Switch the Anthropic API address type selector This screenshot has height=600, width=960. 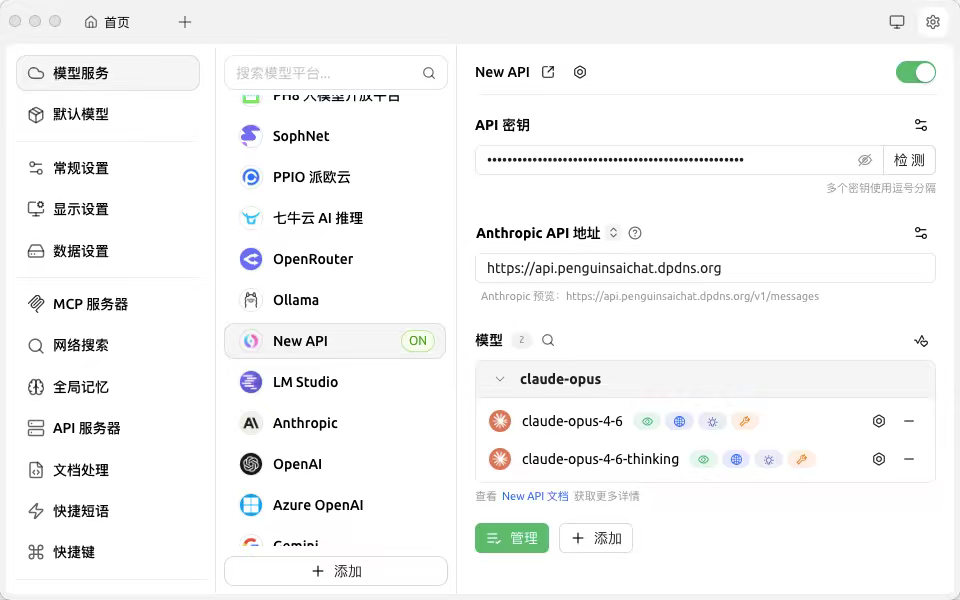614,233
